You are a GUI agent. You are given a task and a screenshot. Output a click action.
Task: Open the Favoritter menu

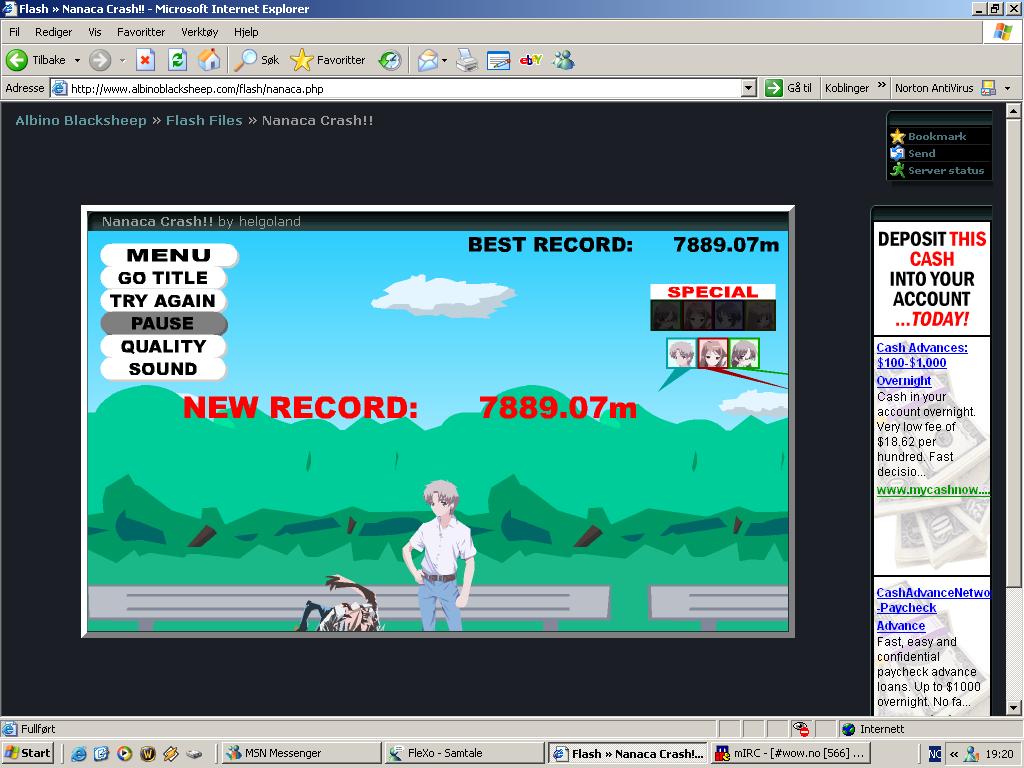click(141, 32)
